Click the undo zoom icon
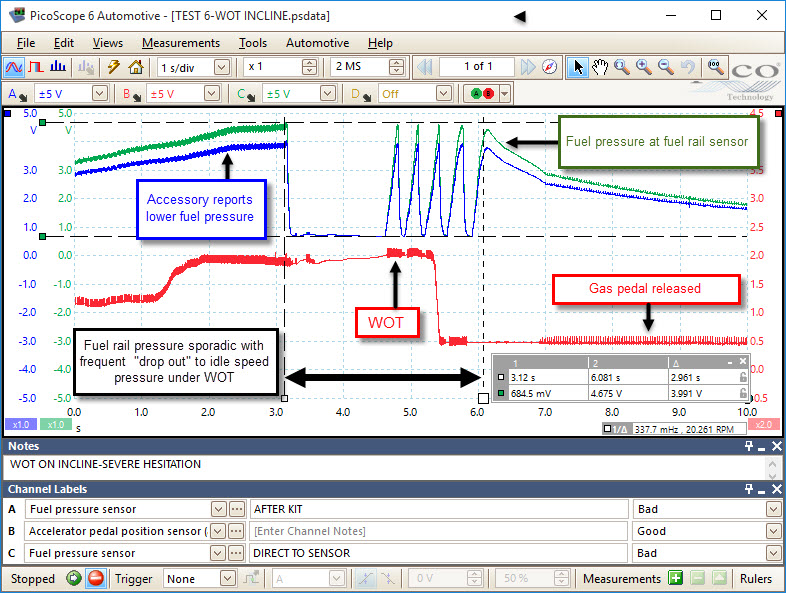Image resolution: width=786 pixels, height=593 pixels. tap(688, 67)
